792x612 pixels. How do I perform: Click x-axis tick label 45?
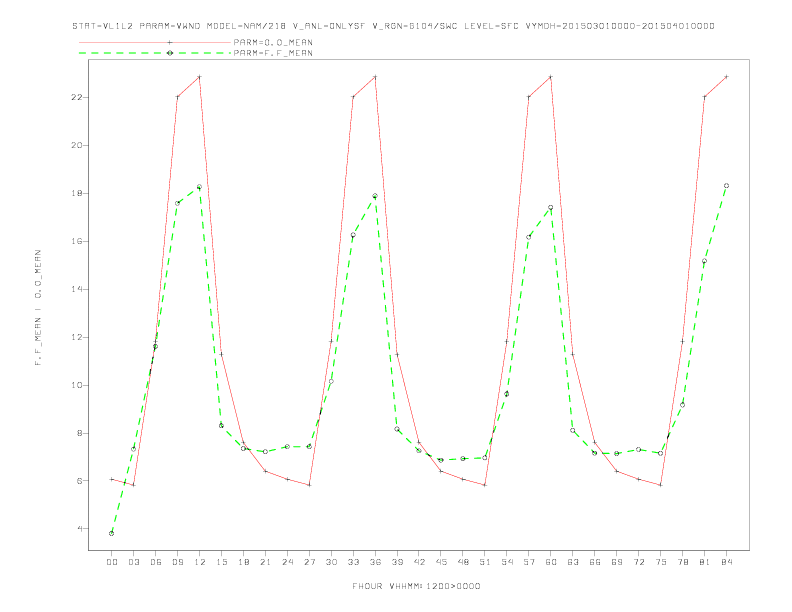pyautogui.click(x=441, y=562)
